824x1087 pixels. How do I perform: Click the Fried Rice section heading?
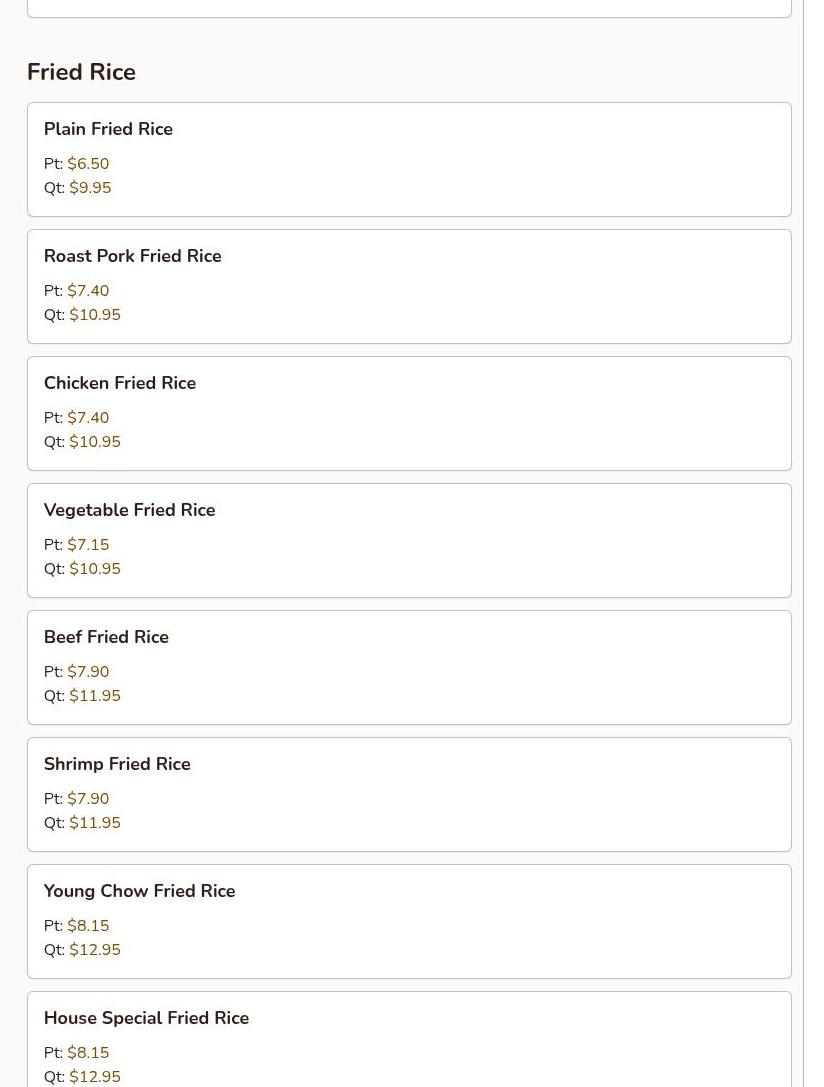pos(81,72)
